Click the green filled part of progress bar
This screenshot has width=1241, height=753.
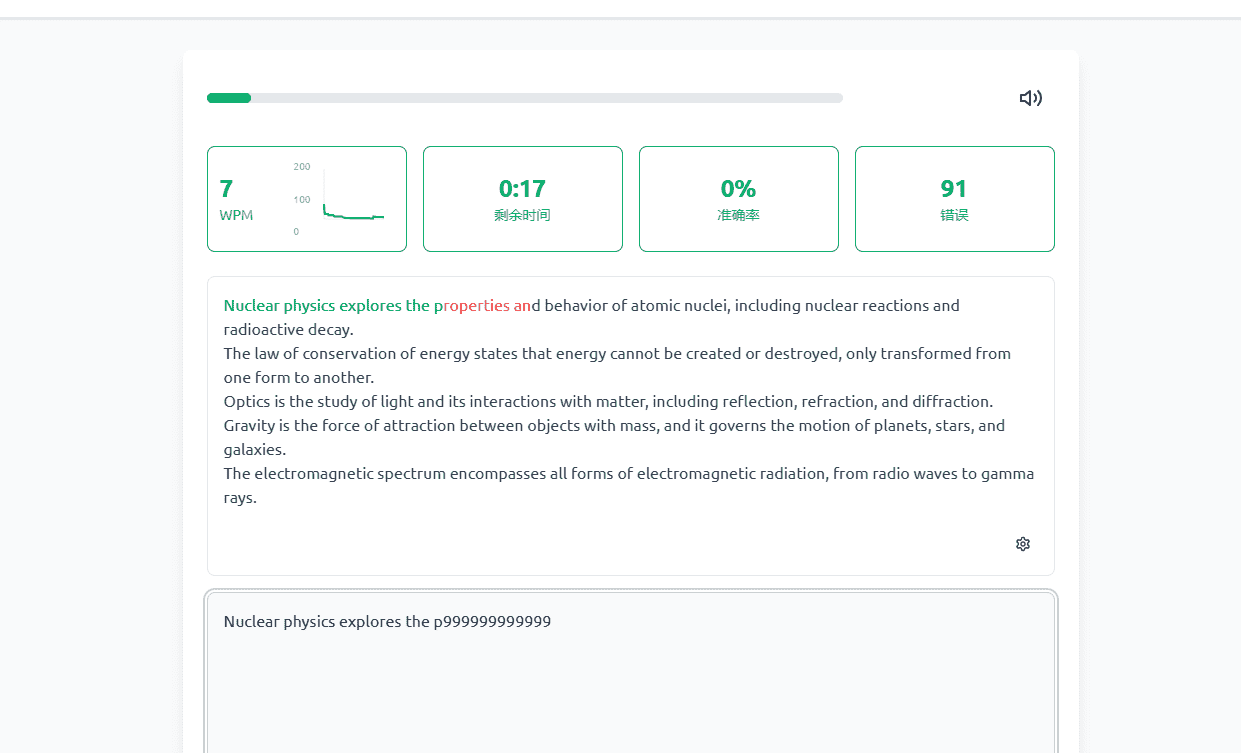pyautogui.click(x=229, y=98)
